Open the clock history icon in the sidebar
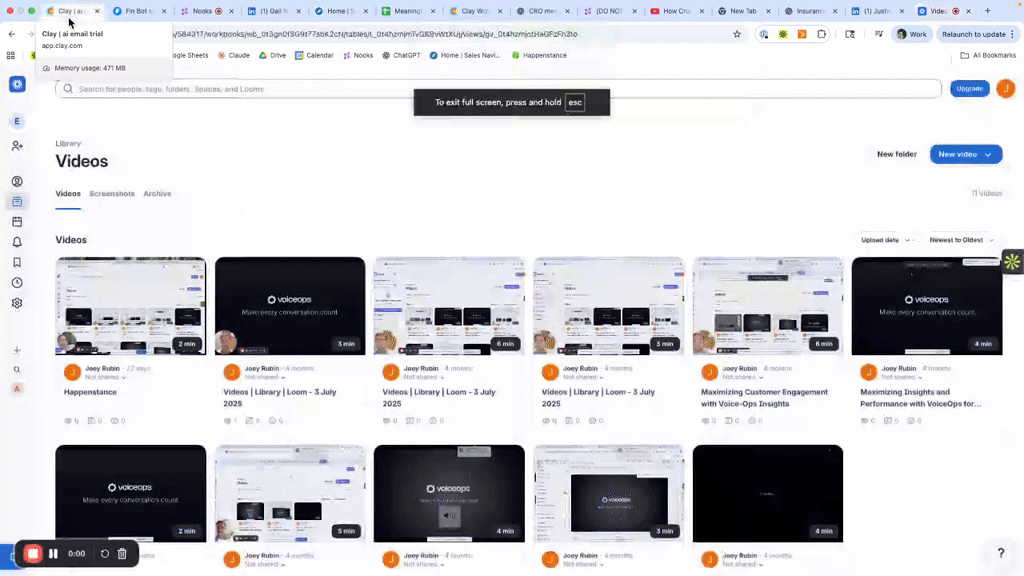 tap(17, 283)
